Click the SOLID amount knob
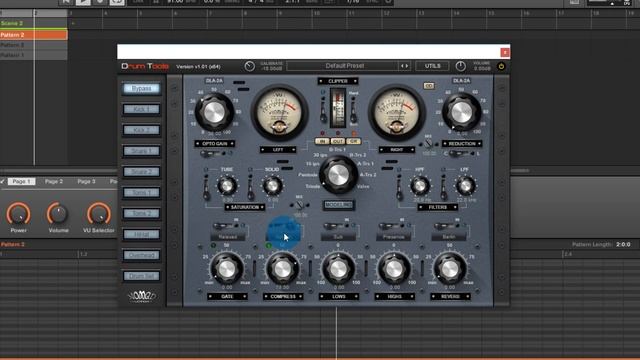640x360 pixels. click(273, 186)
